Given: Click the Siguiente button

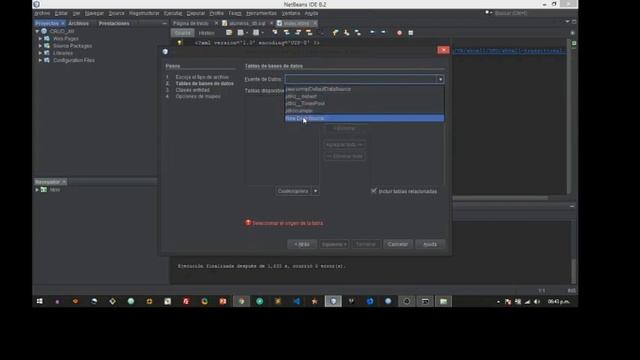Looking at the screenshot, I should (334, 244).
